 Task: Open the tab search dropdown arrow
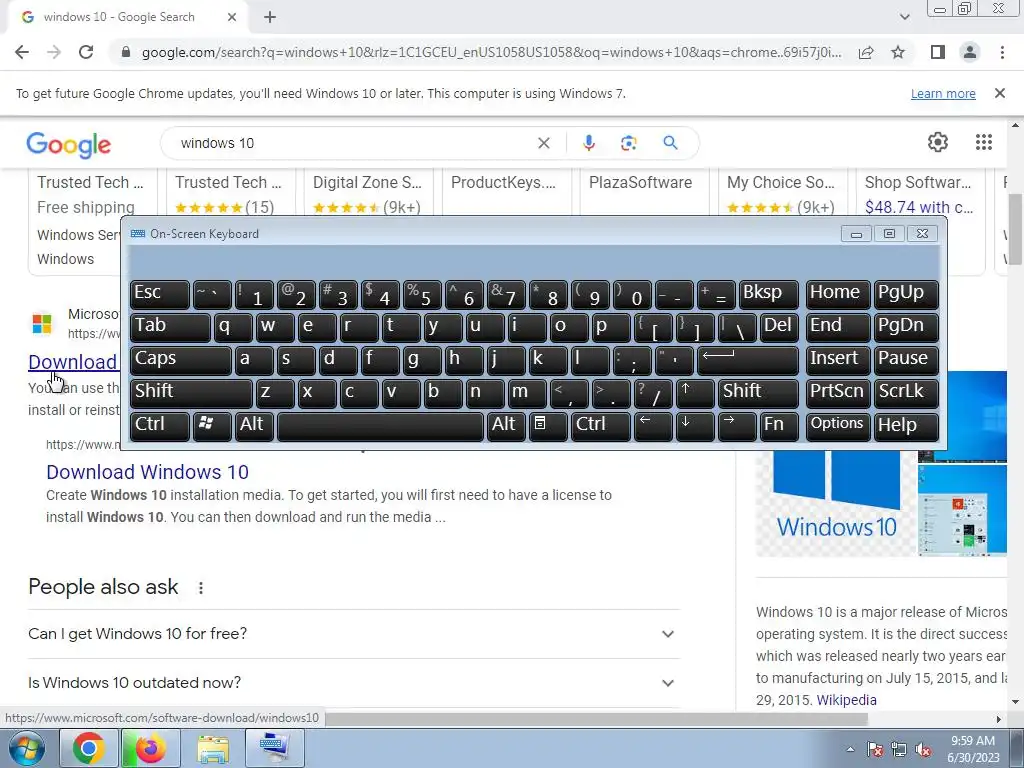(x=904, y=17)
